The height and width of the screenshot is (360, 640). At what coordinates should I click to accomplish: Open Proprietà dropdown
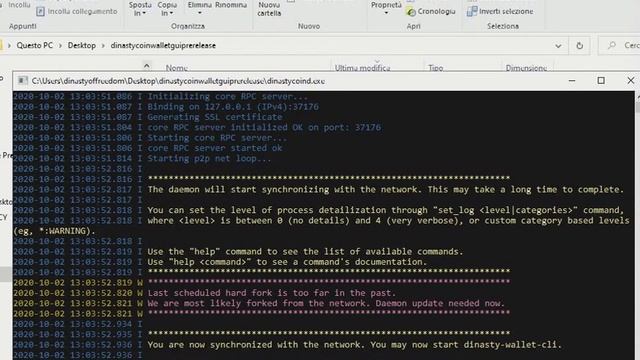coord(386,8)
